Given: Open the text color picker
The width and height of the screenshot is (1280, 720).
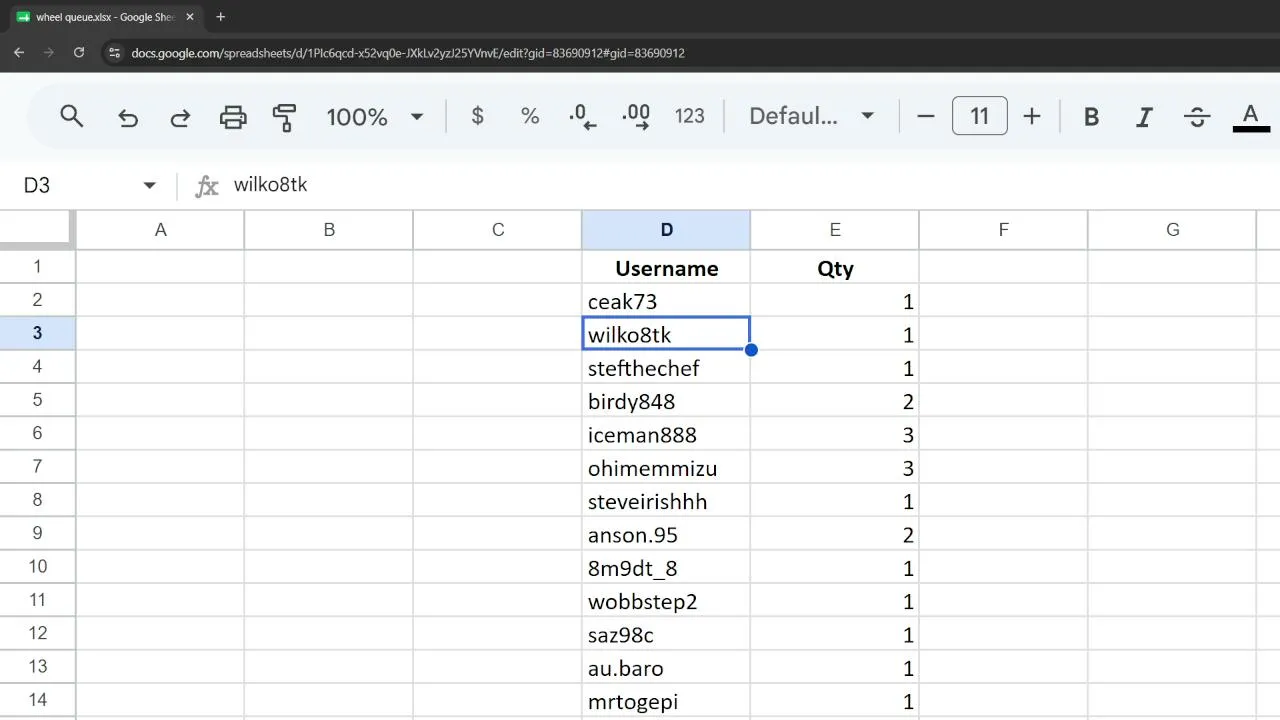Looking at the screenshot, I should tap(1250, 117).
